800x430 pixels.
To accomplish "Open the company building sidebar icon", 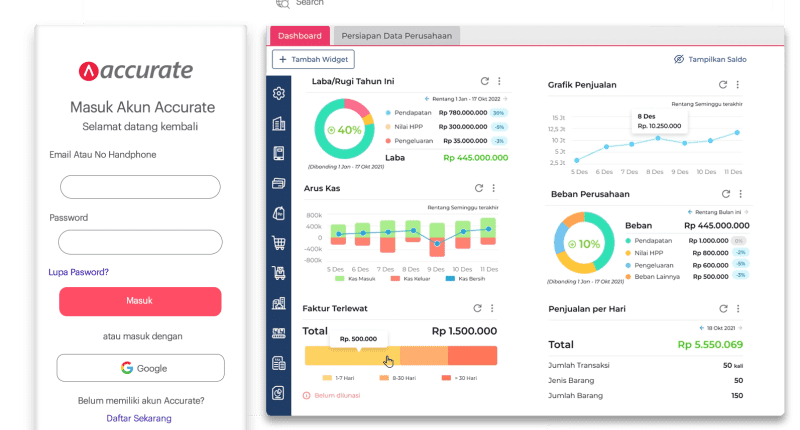I will pyautogui.click(x=279, y=124).
